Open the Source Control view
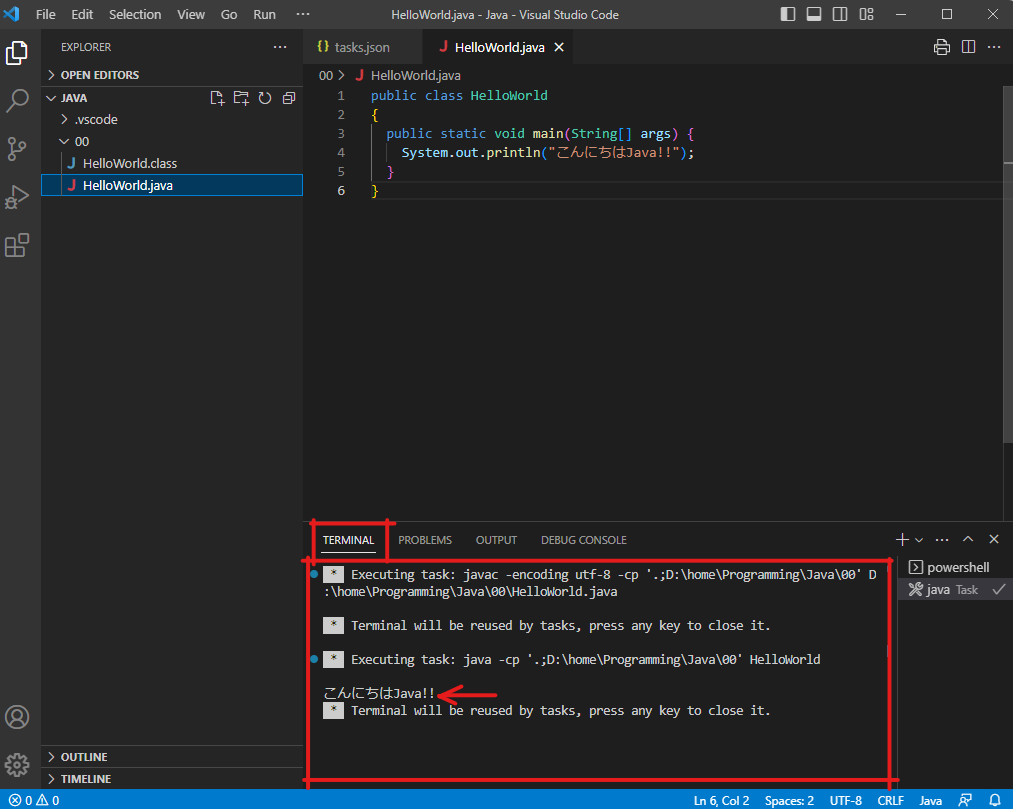Screen dimensions: 1013x809 [x=17, y=149]
